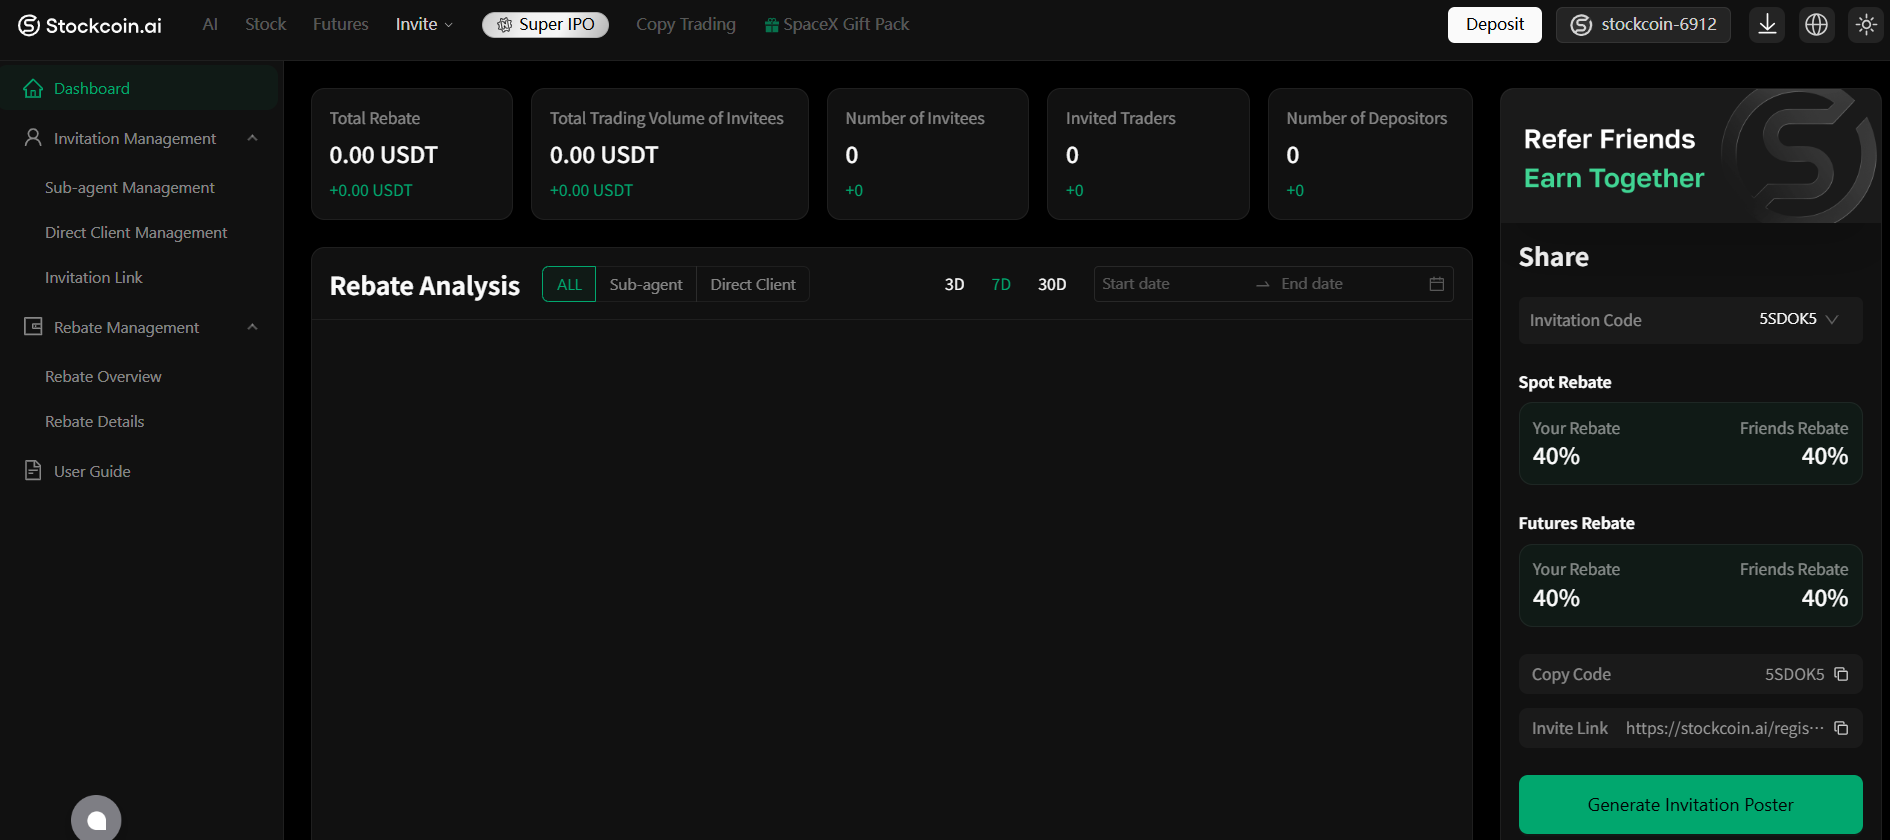
Task: Open the Stock menu item
Action: click(x=266, y=24)
